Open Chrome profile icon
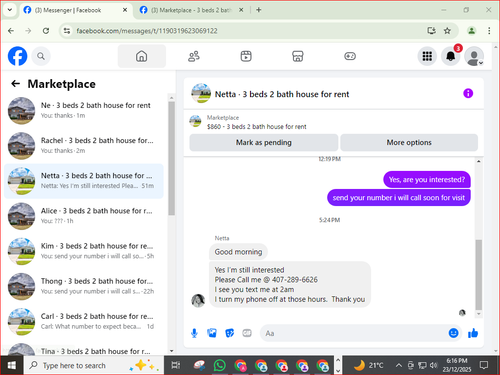The height and width of the screenshot is (375, 500). [471, 31]
